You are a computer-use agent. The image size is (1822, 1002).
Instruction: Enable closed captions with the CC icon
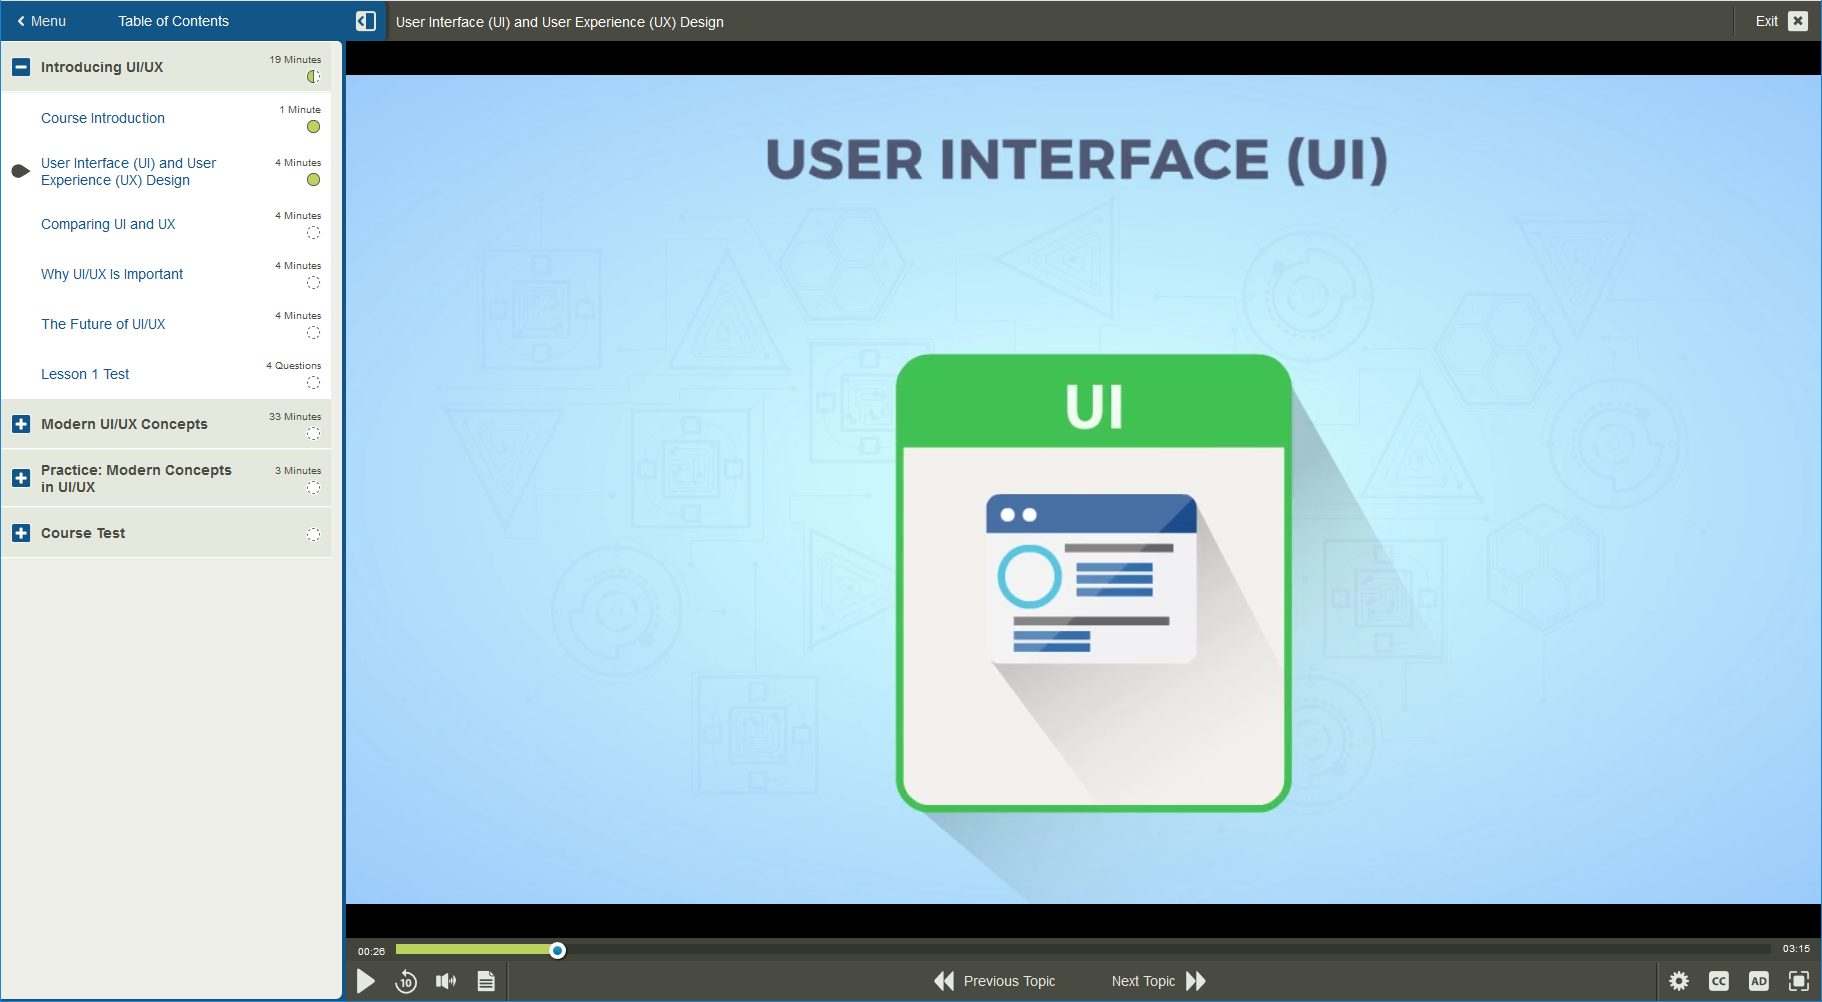pos(1719,981)
